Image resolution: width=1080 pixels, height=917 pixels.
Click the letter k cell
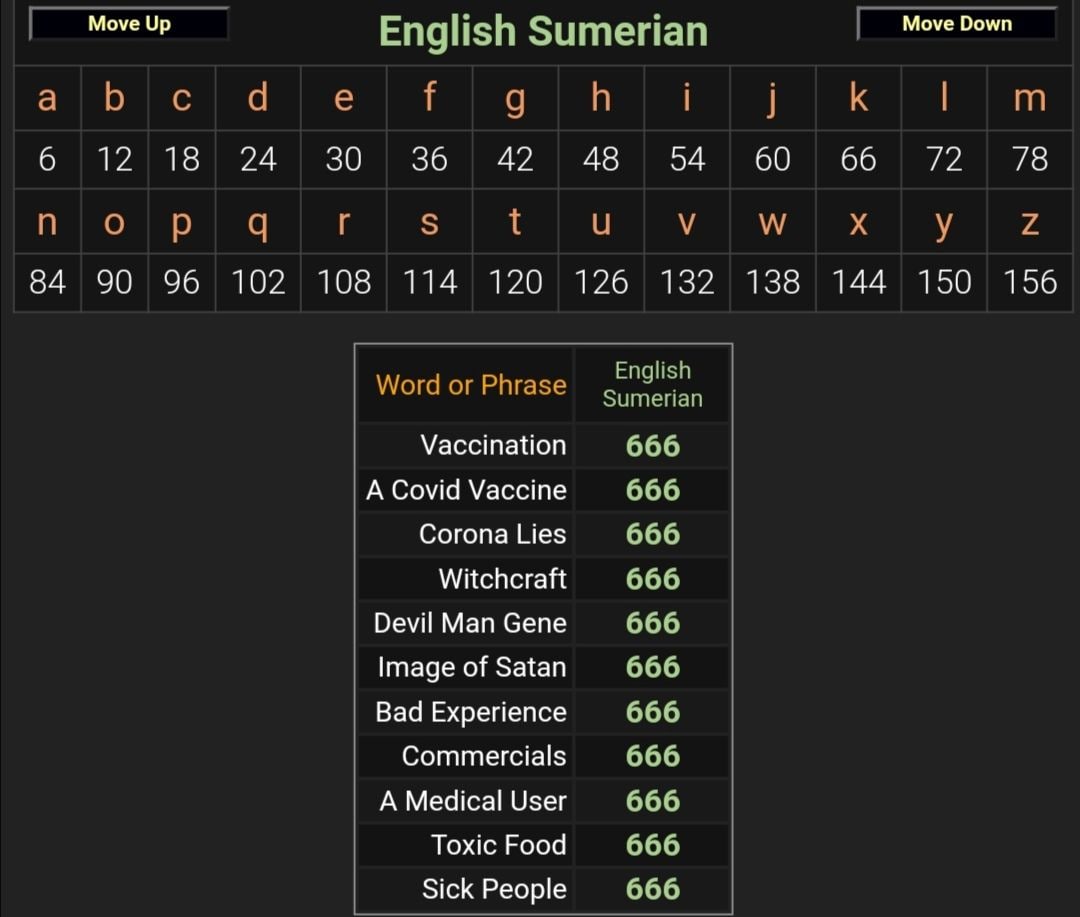[x=858, y=98]
